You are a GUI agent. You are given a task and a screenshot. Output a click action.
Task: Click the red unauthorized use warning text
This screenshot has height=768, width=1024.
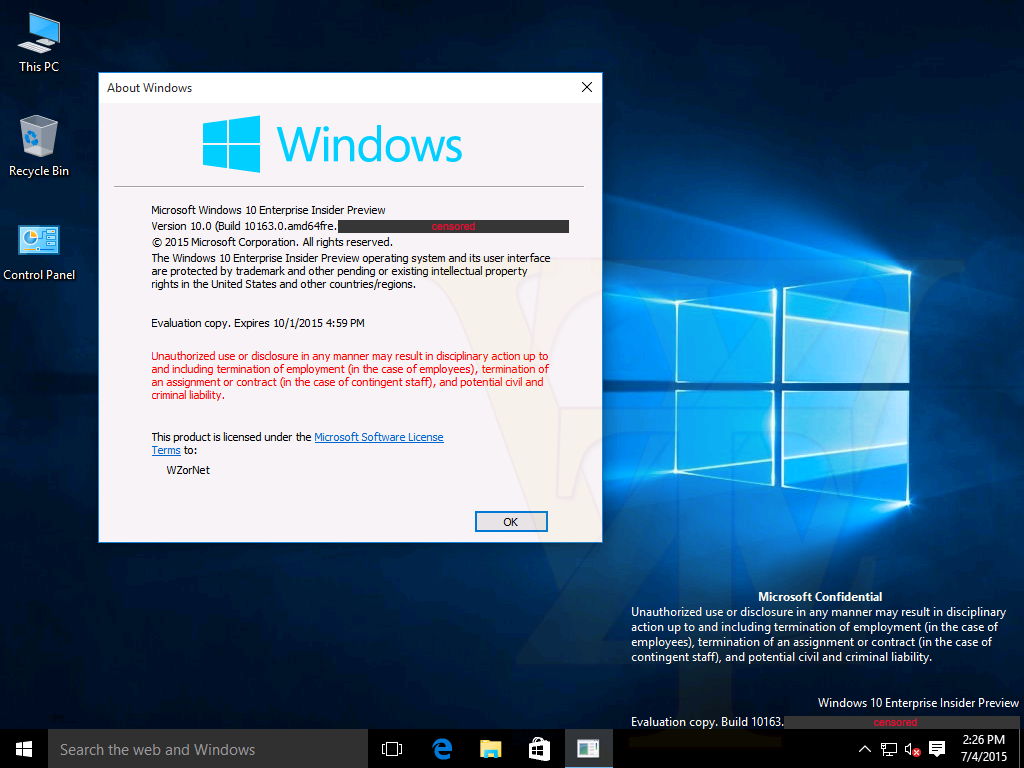pos(350,376)
